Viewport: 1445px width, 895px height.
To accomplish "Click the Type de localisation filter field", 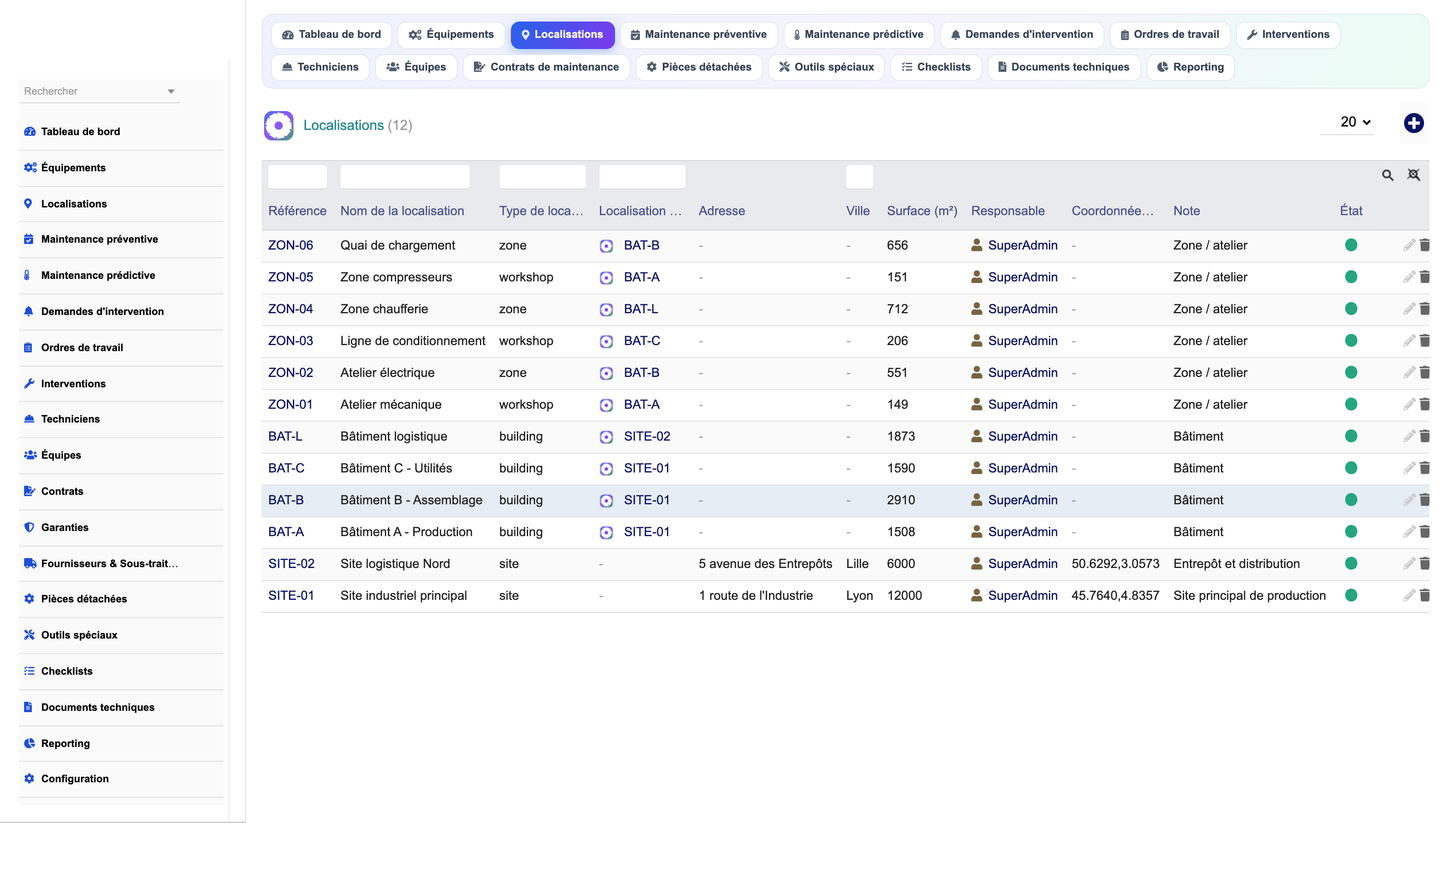I will 542,177.
